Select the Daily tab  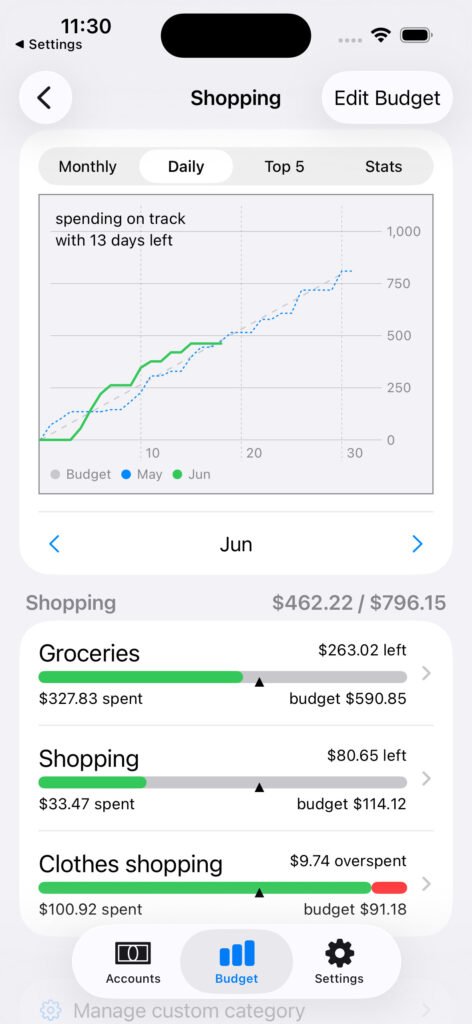coord(186,167)
